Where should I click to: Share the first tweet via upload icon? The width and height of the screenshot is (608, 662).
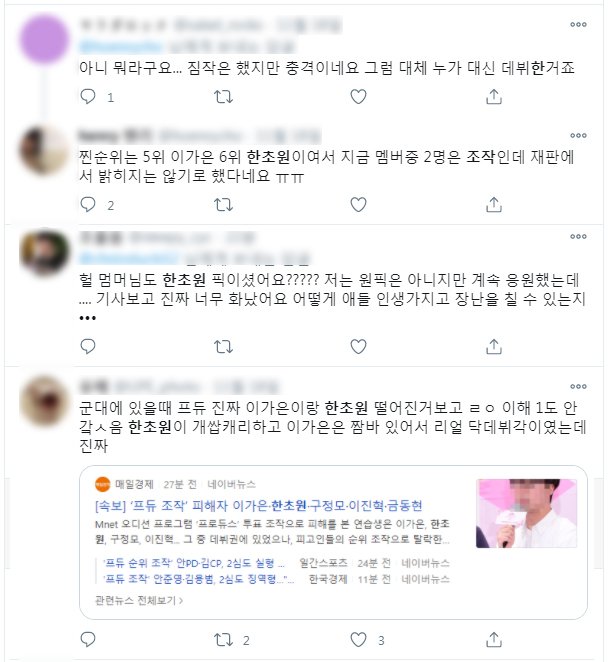[494, 97]
